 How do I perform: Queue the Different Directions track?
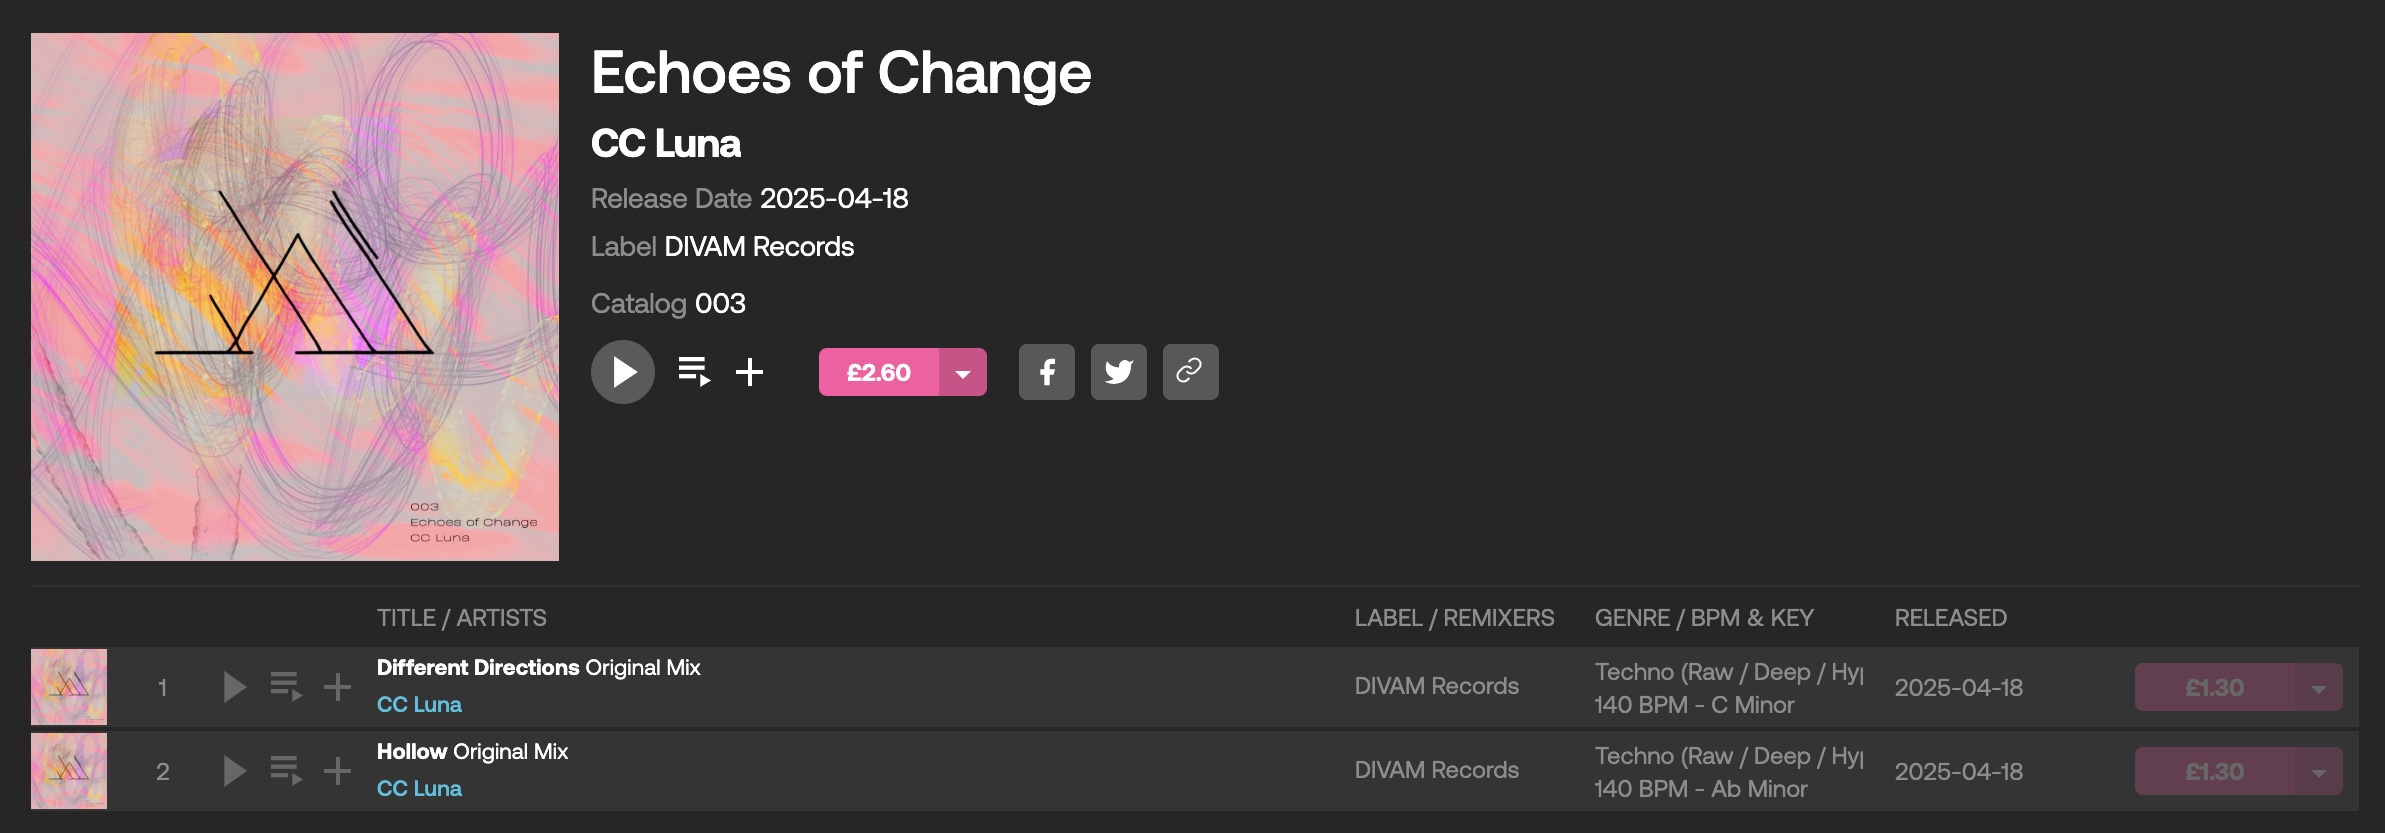tap(286, 687)
